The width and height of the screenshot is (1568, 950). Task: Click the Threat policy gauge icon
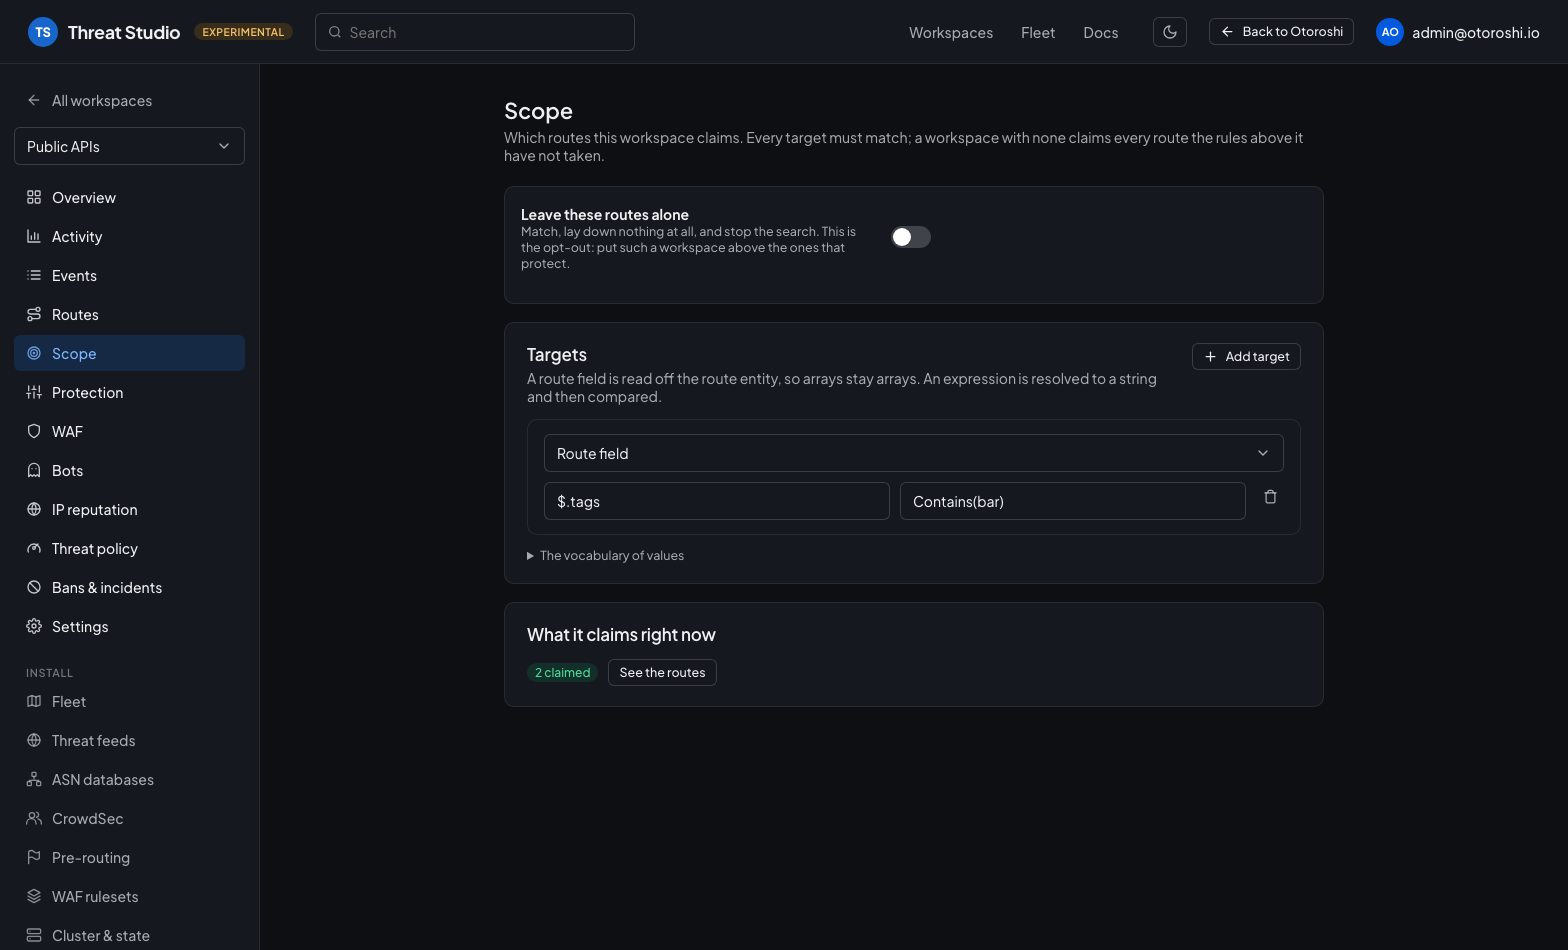coord(34,548)
